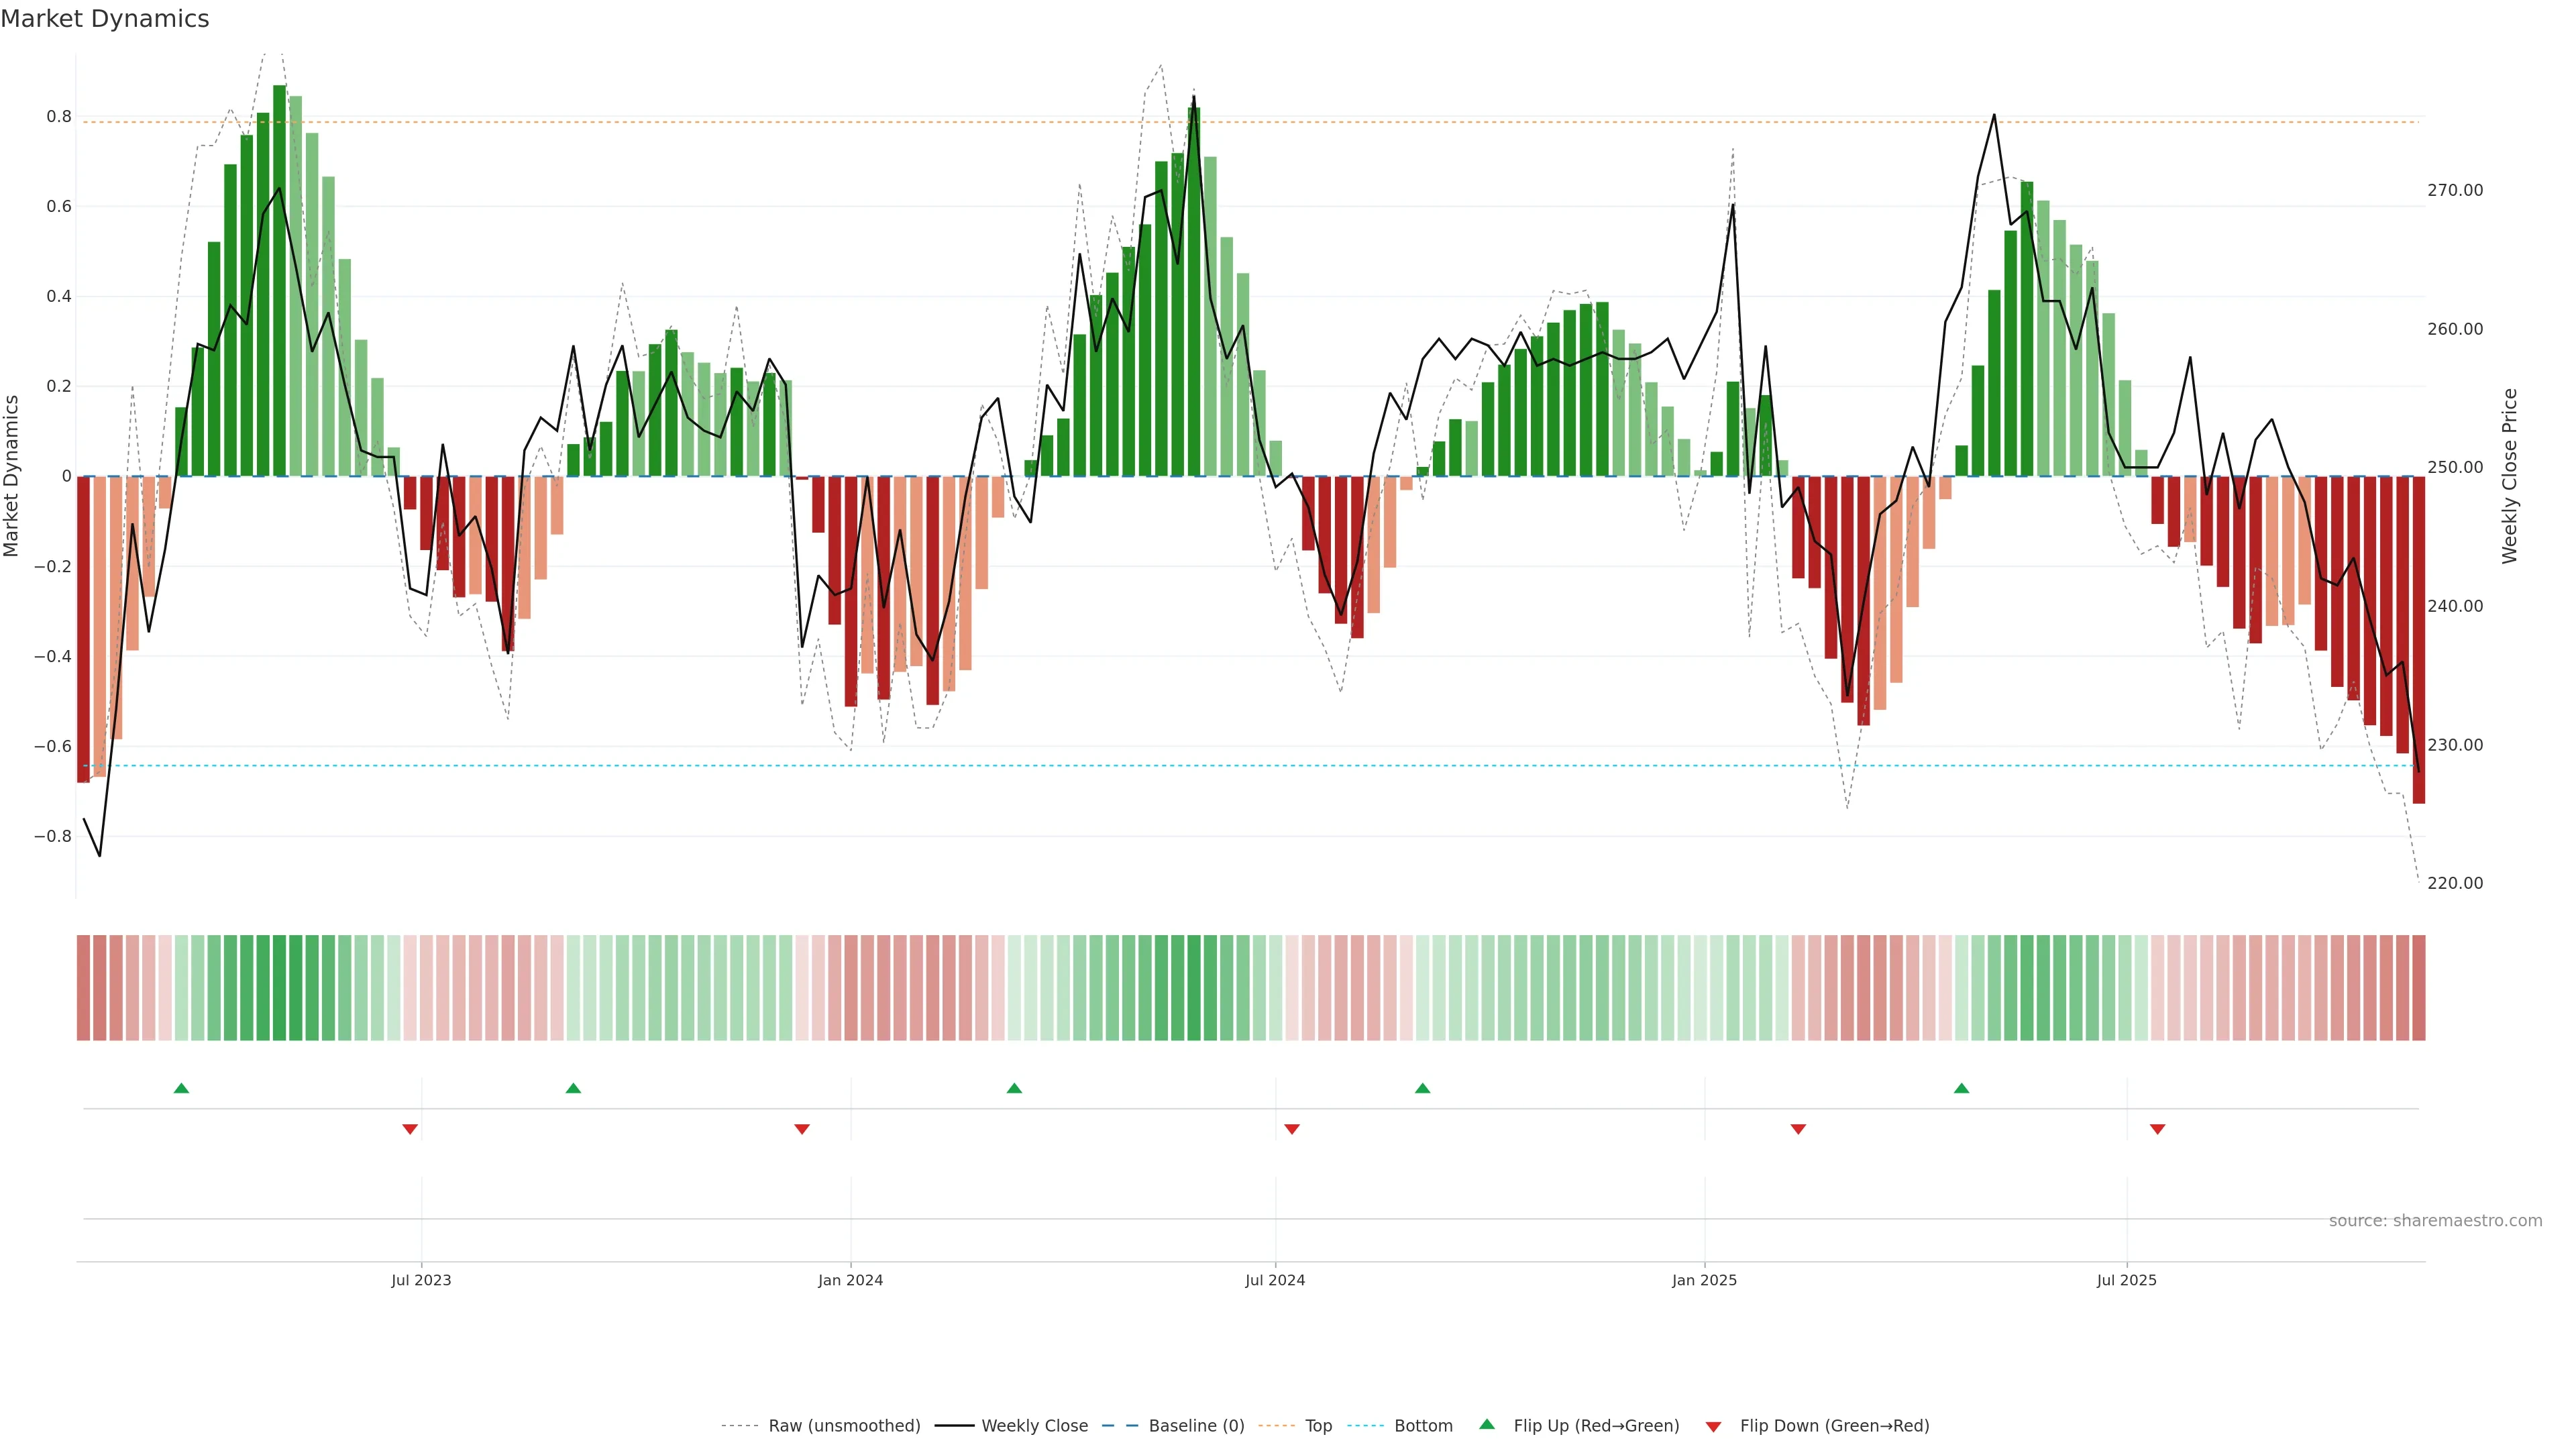Click the red Flip Down triangle in legend
Screen dimensions: 2576x1449
(1713, 1427)
